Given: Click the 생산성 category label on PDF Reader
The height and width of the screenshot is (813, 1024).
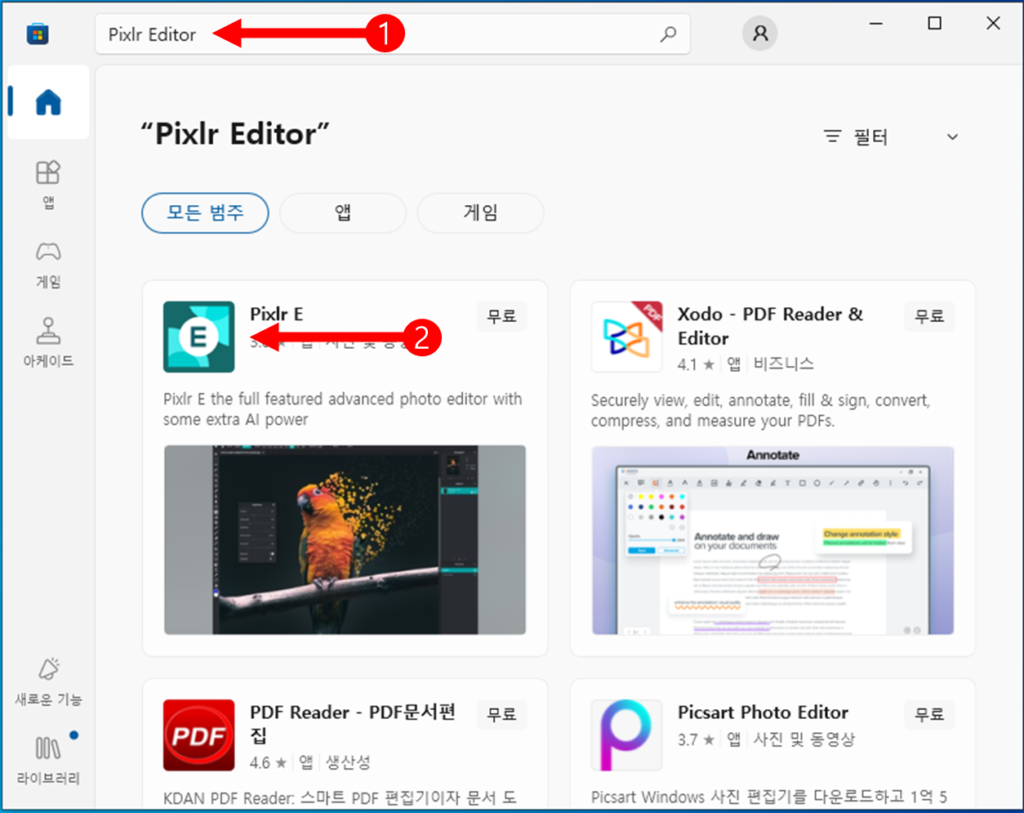Looking at the screenshot, I should 348,762.
